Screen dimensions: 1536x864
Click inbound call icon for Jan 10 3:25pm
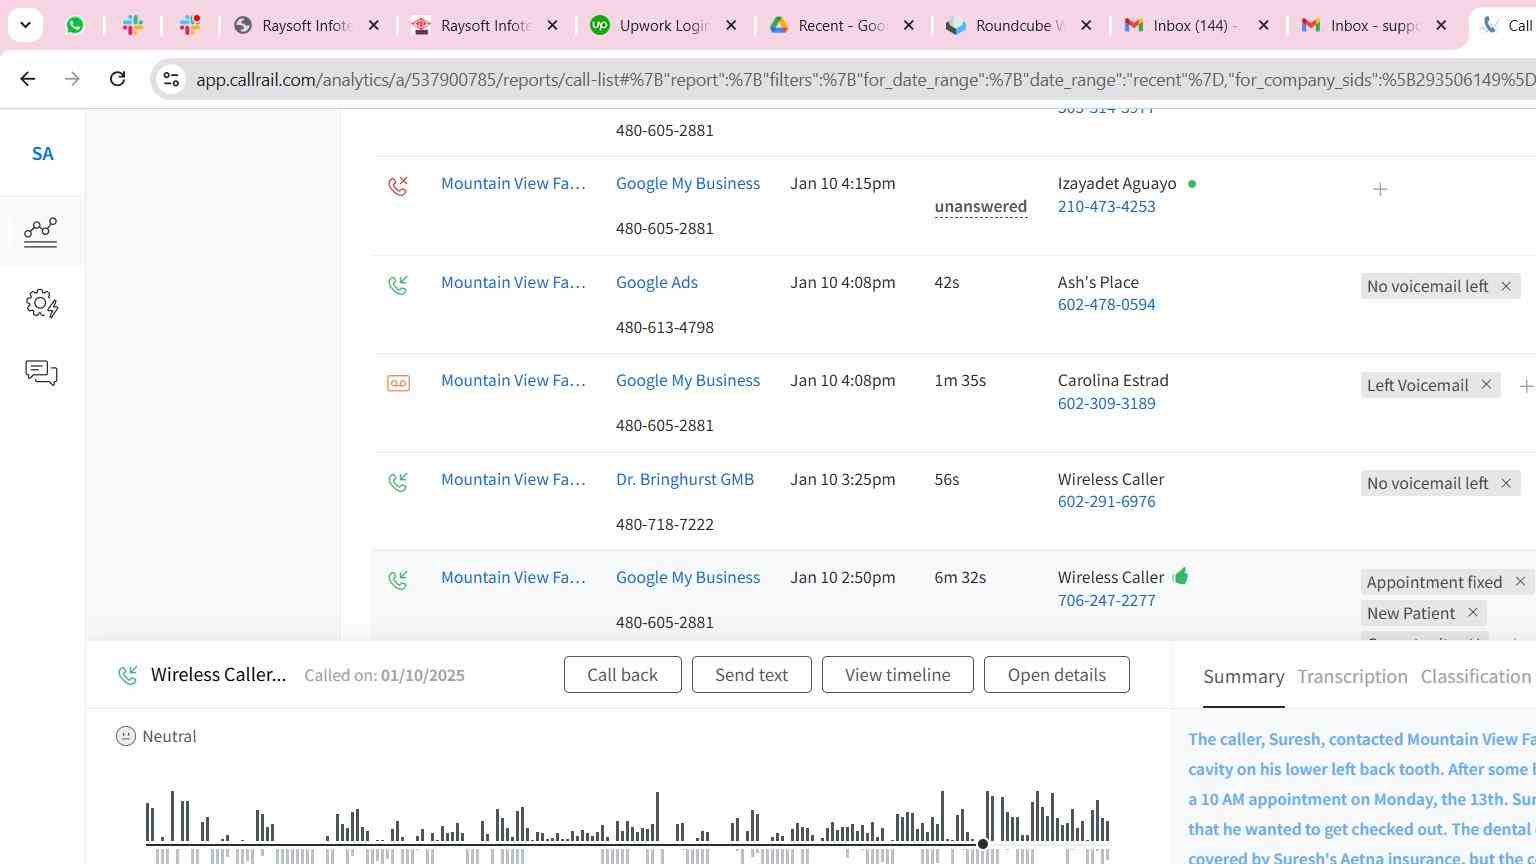pyautogui.click(x=398, y=481)
